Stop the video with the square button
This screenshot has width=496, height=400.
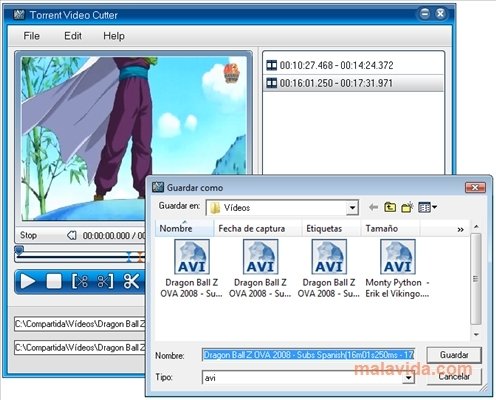point(54,282)
